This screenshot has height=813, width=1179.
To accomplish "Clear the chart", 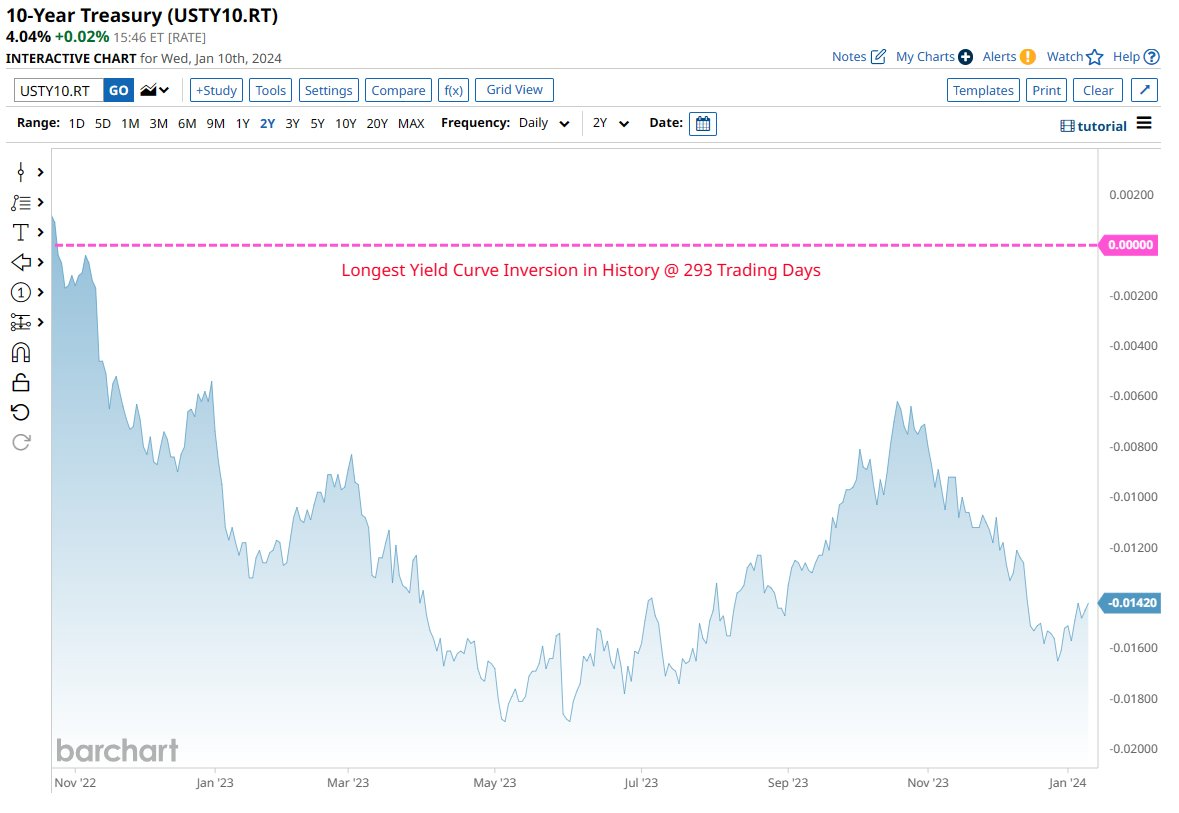I will [x=1098, y=90].
